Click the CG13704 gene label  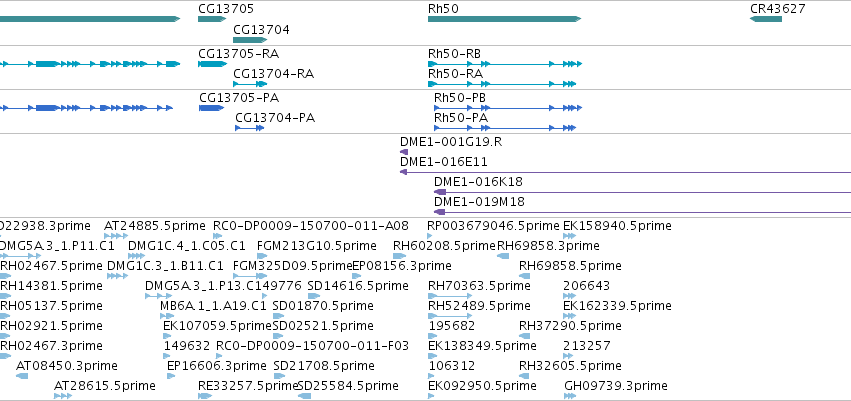(x=261, y=30)
